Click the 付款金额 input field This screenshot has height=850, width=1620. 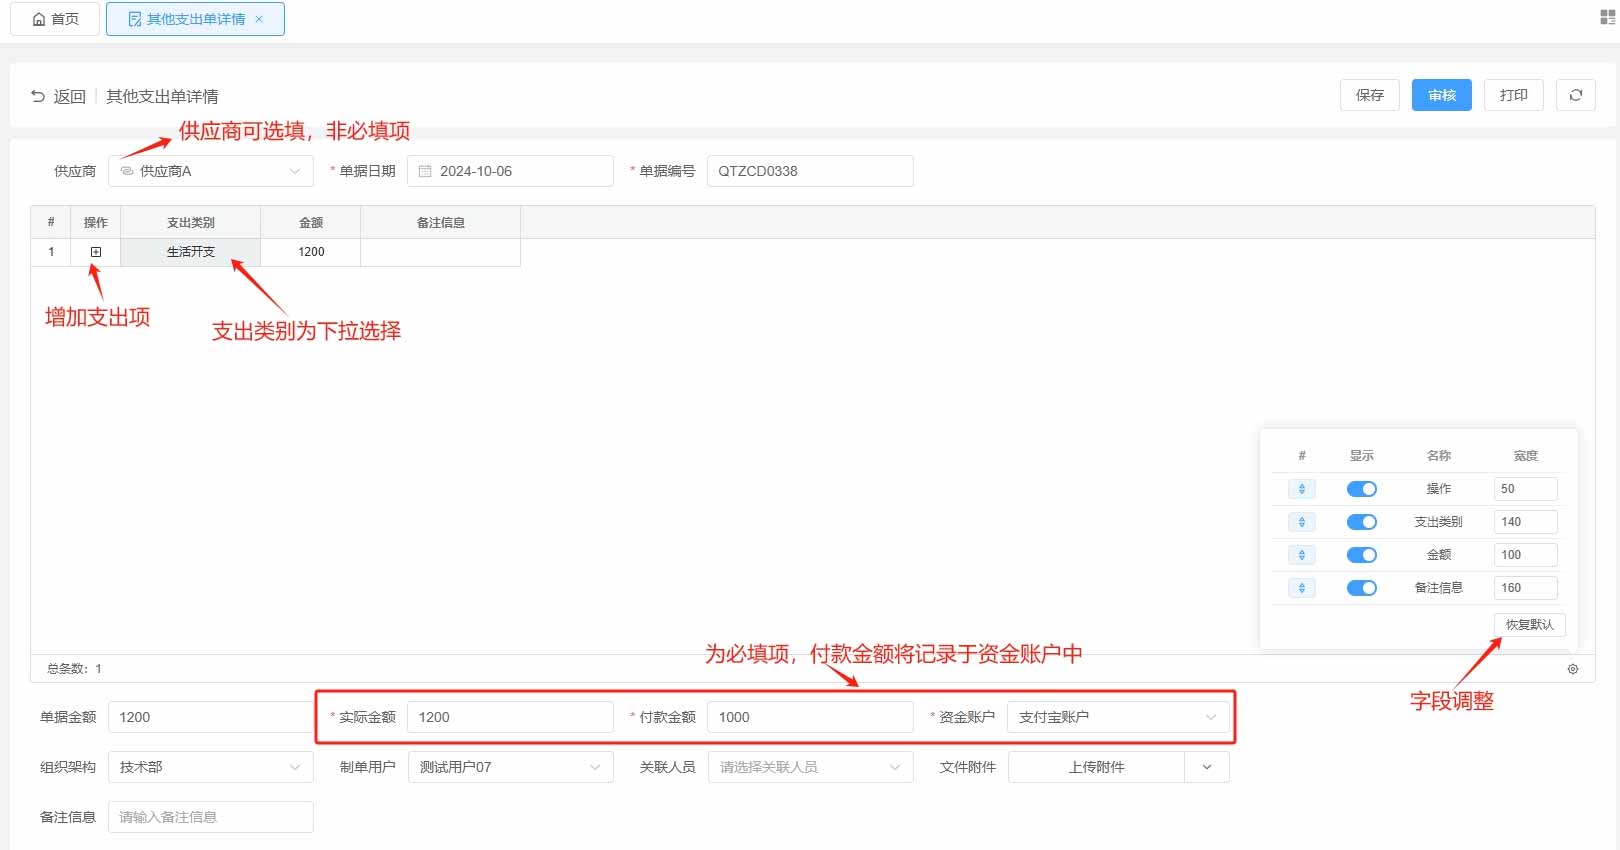(x=811, y=717)
